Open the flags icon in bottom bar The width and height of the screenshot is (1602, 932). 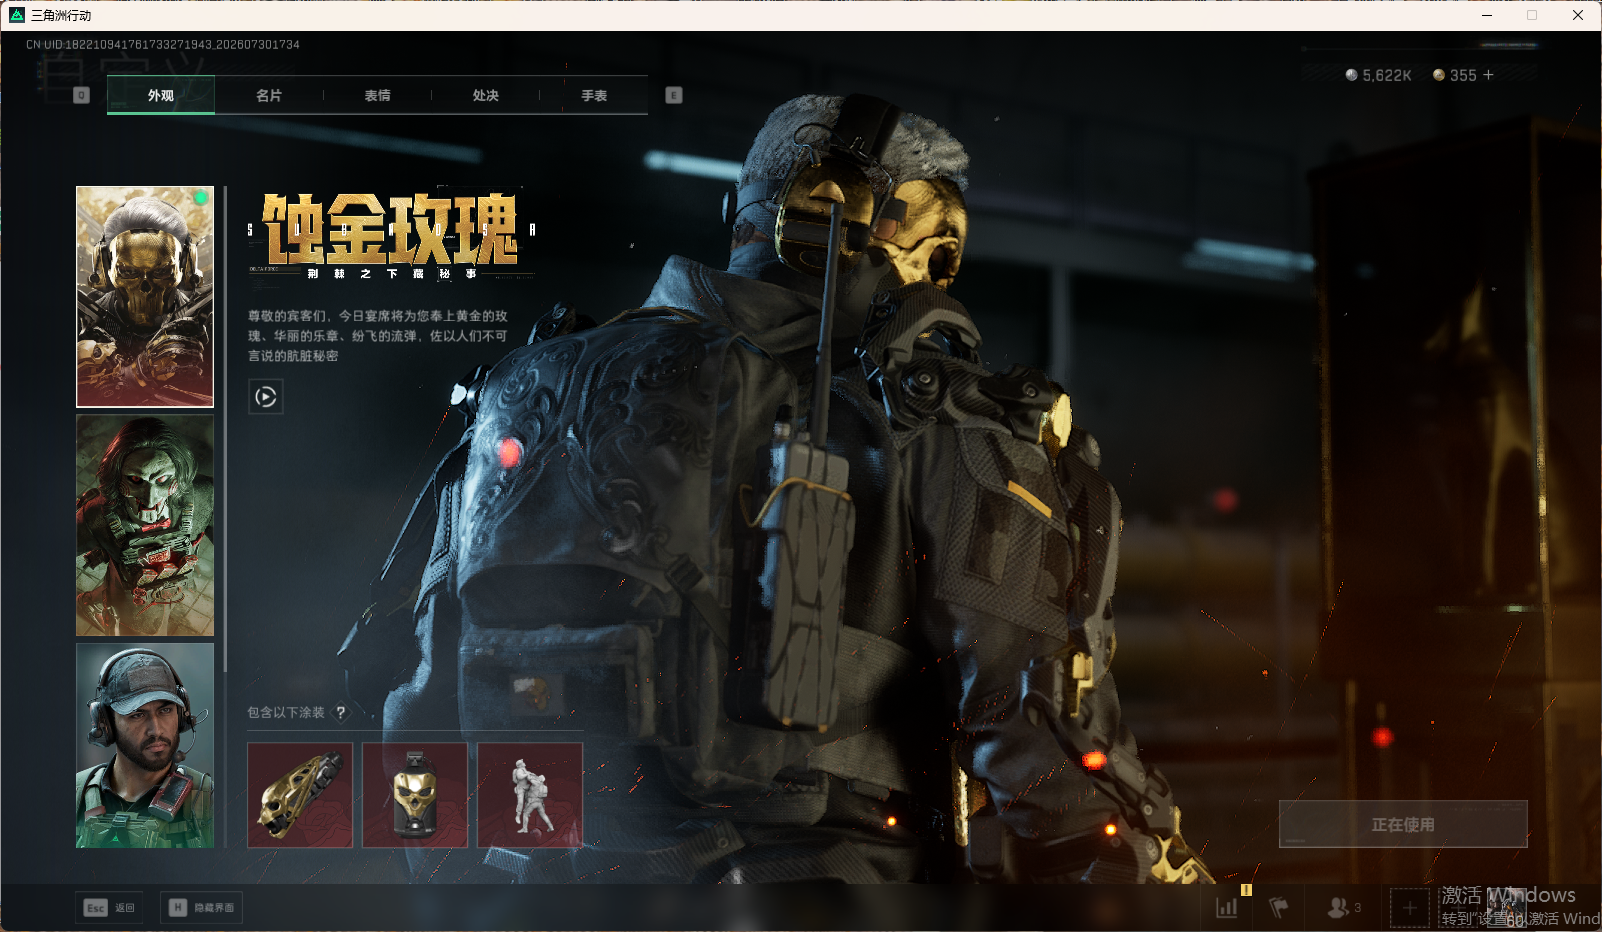click(1279, 907)
